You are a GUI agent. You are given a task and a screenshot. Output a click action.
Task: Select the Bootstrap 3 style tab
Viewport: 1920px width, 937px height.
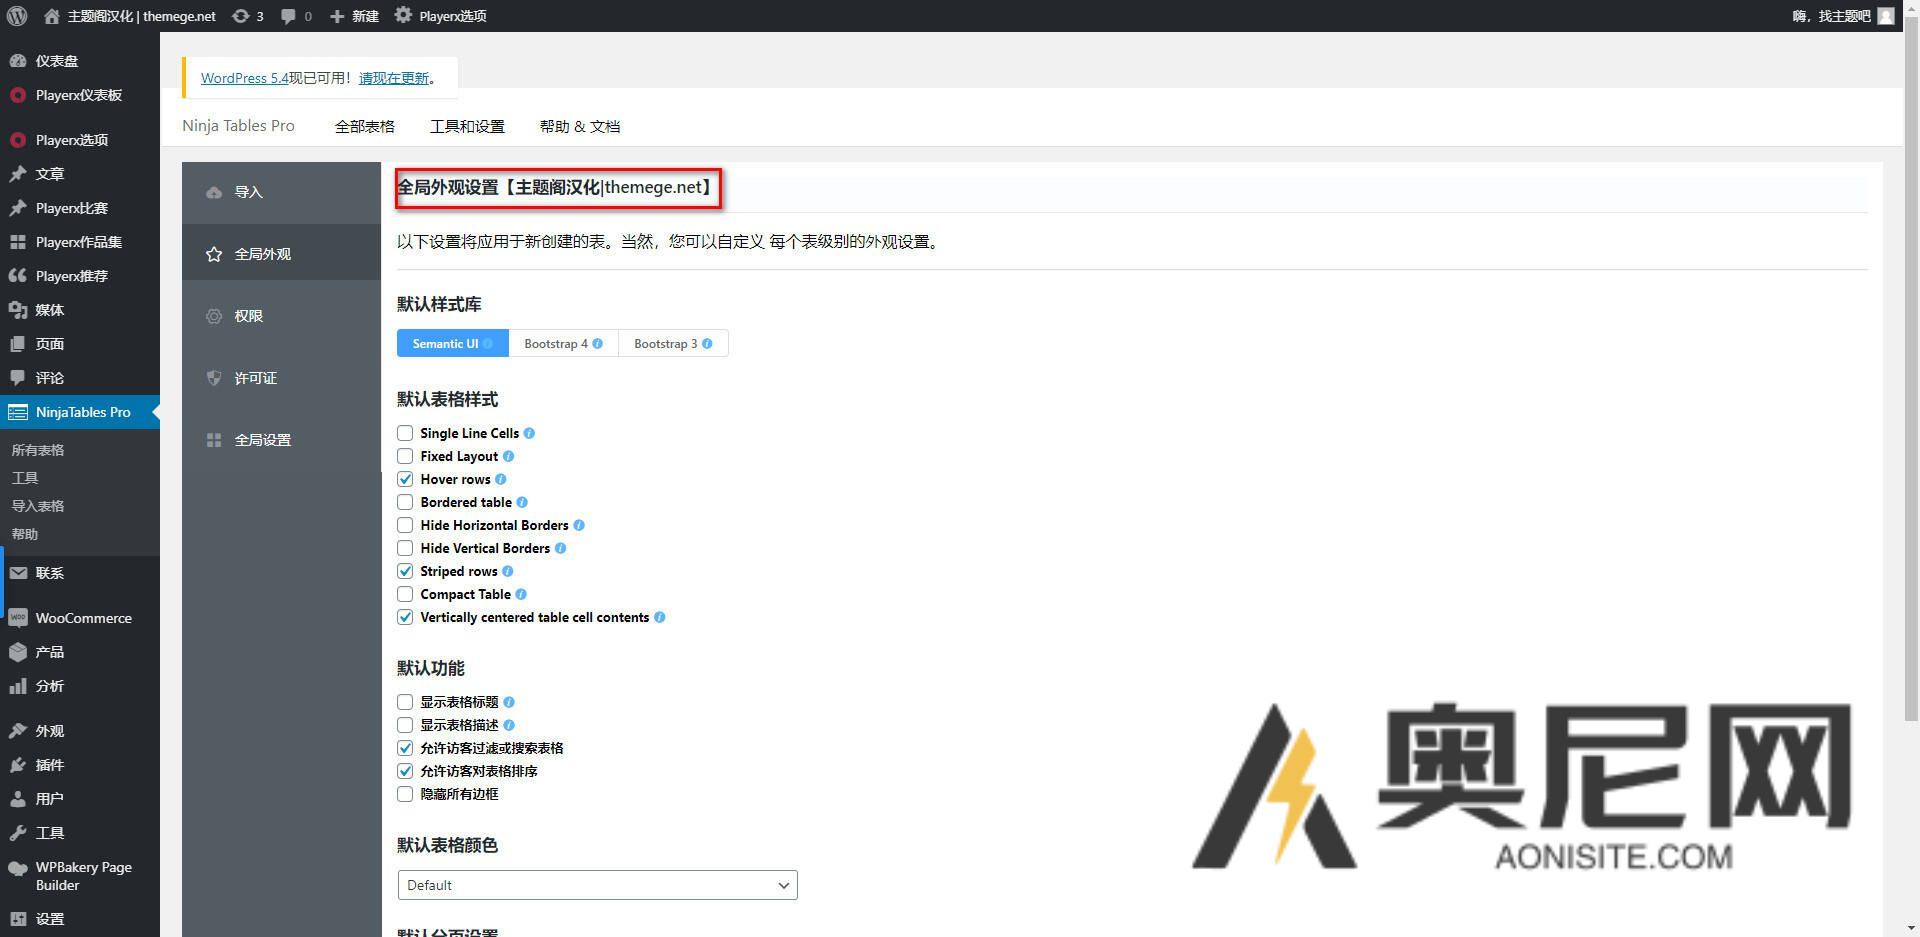click(x=673, y=343)
